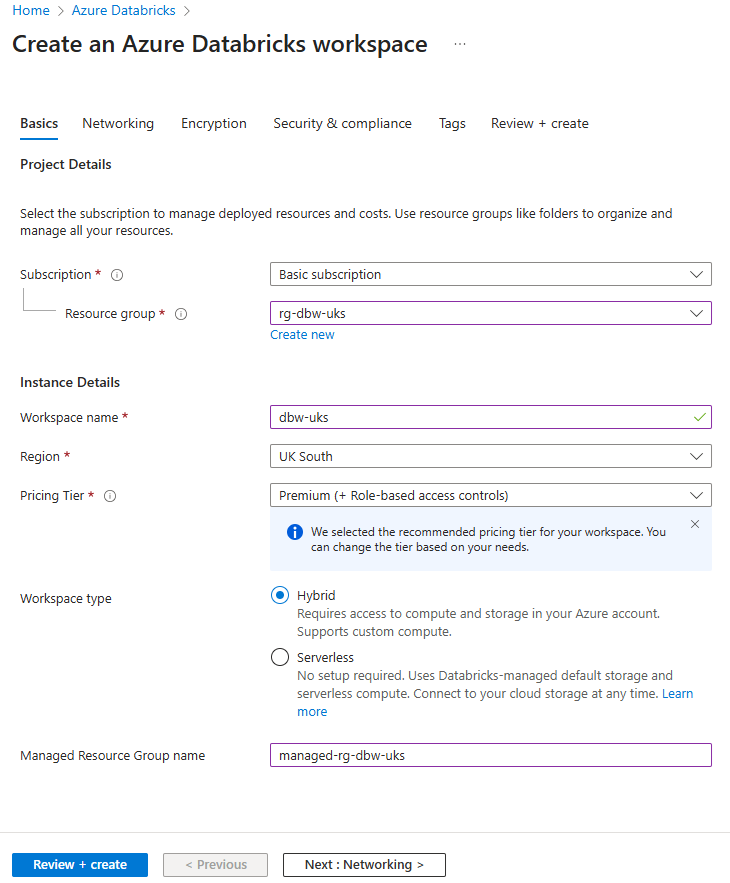
Task: Navigate to Azure Databricks breadcrumb
Action: (123, 11)
